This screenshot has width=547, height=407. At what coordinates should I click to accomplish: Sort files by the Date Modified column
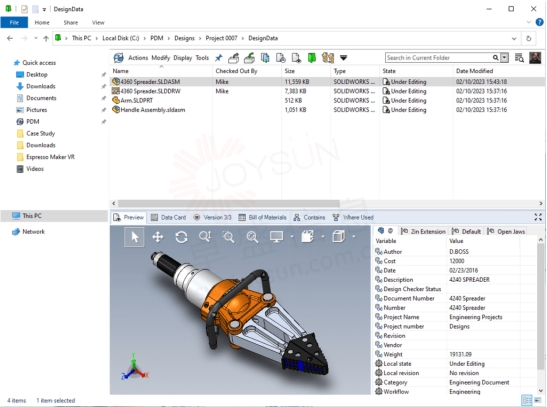pos(474,71)
